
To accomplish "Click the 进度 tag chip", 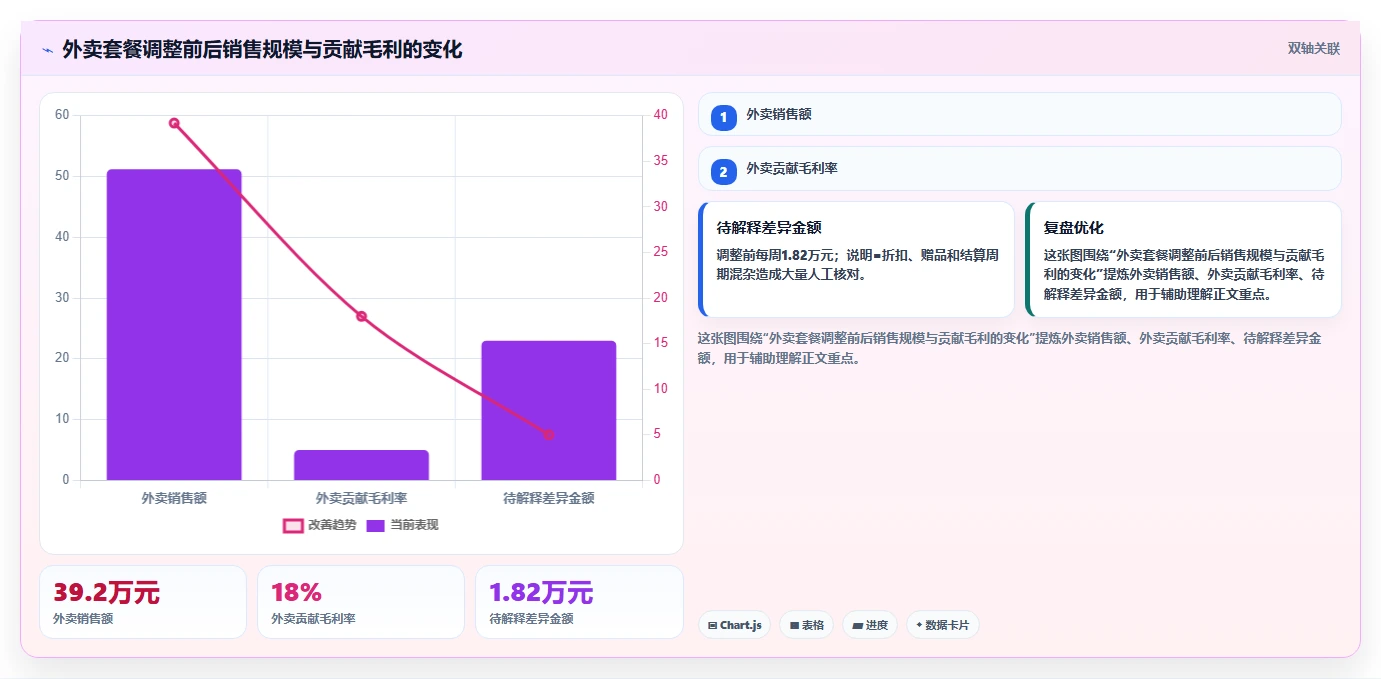I will coord(870,625).
